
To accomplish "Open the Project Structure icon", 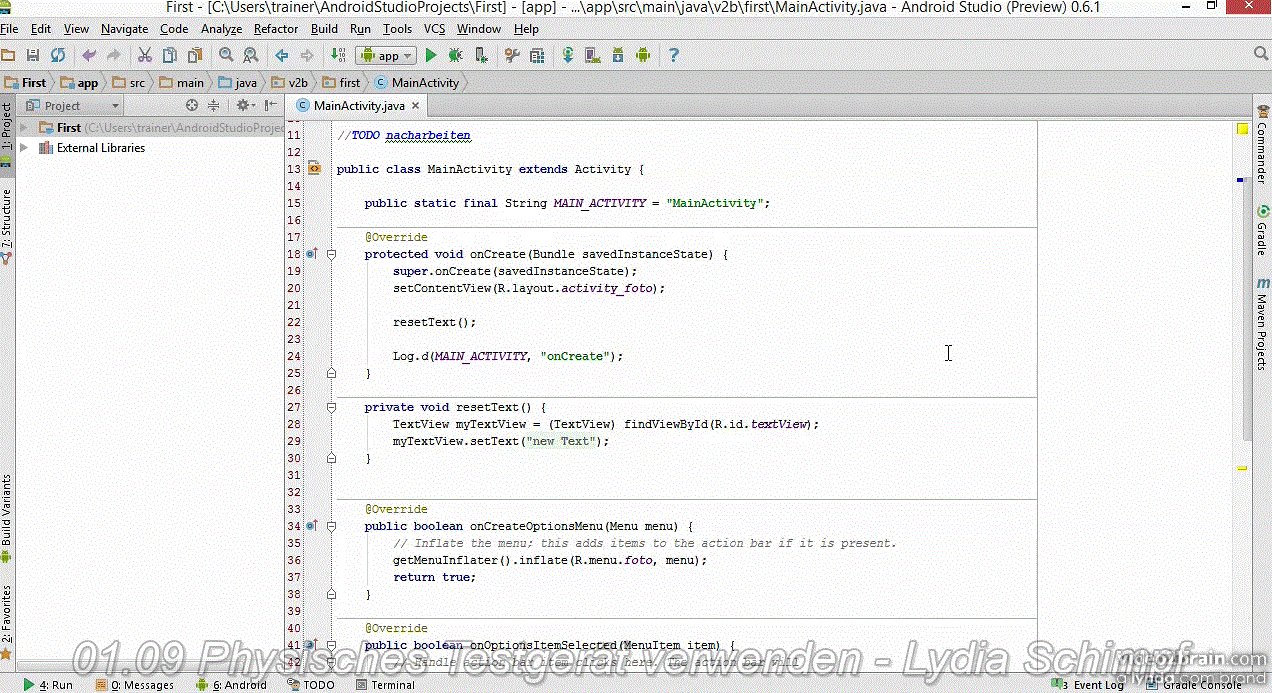I will coord(538,55).
